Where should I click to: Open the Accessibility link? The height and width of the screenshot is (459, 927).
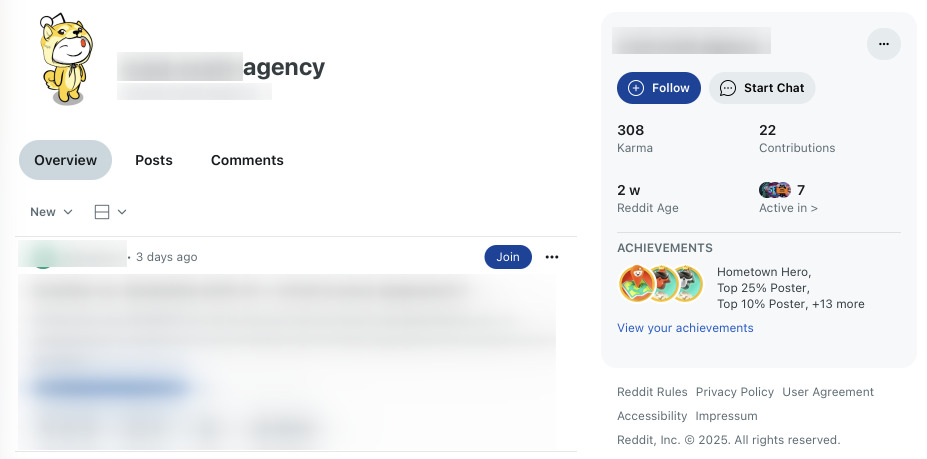pos(652,416)
